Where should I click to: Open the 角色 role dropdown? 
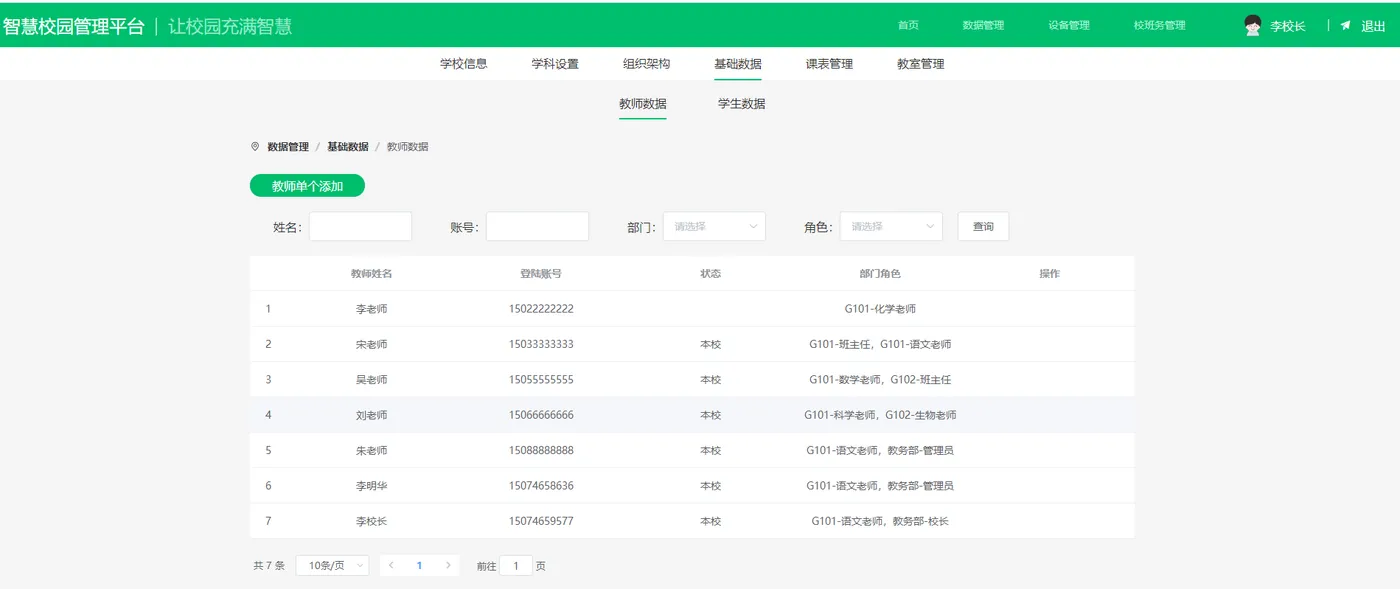890,226
